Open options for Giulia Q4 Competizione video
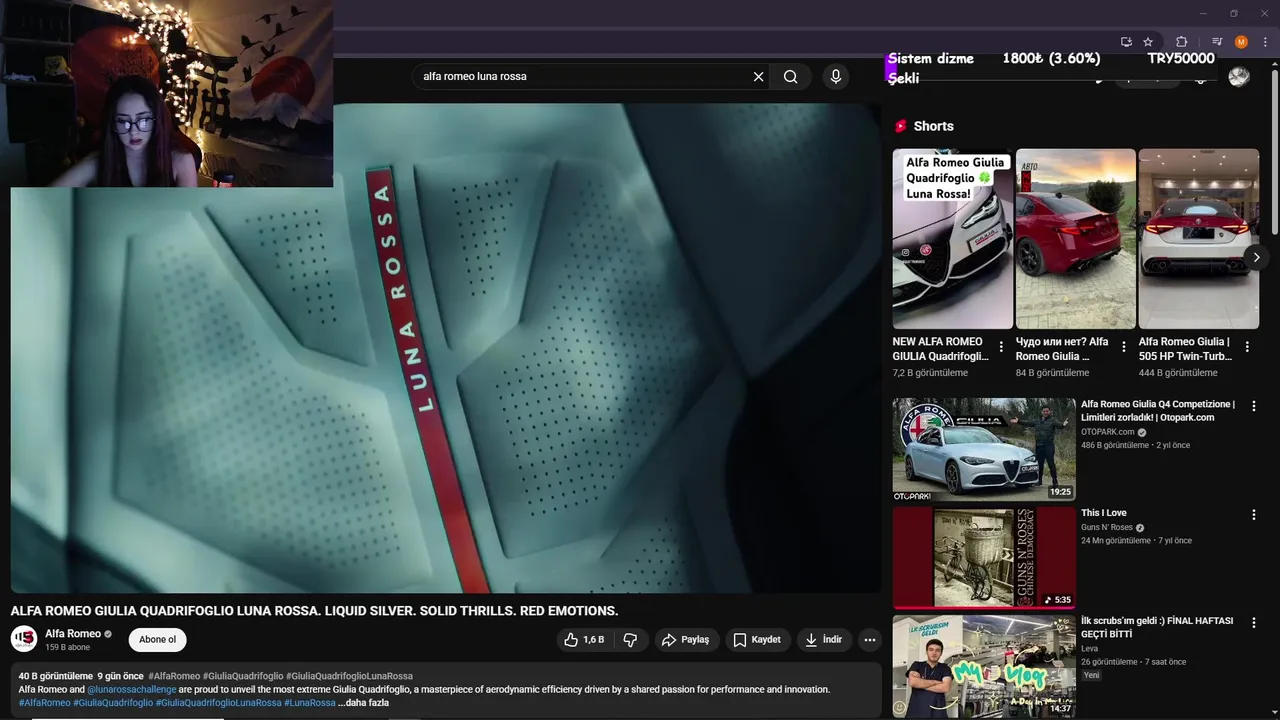 (x=1254, y=406)
